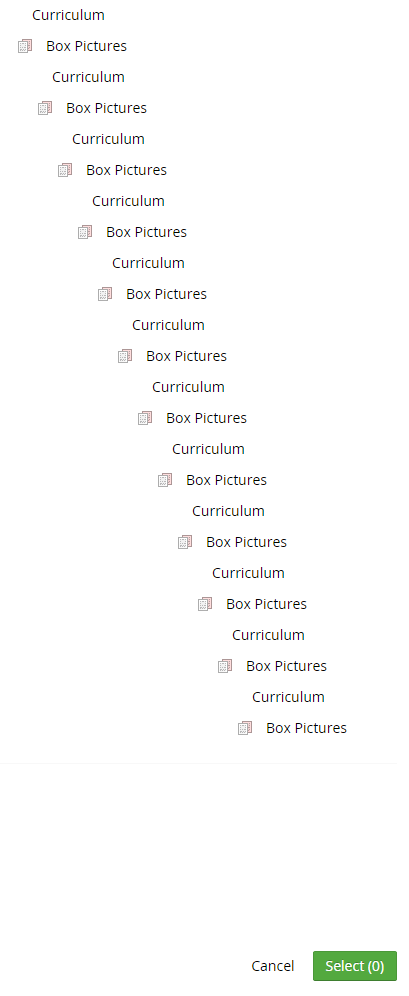Select the bottommost Curriculum tree entry
This screenshot has width=409, height=996.
(x=288, y=697)
